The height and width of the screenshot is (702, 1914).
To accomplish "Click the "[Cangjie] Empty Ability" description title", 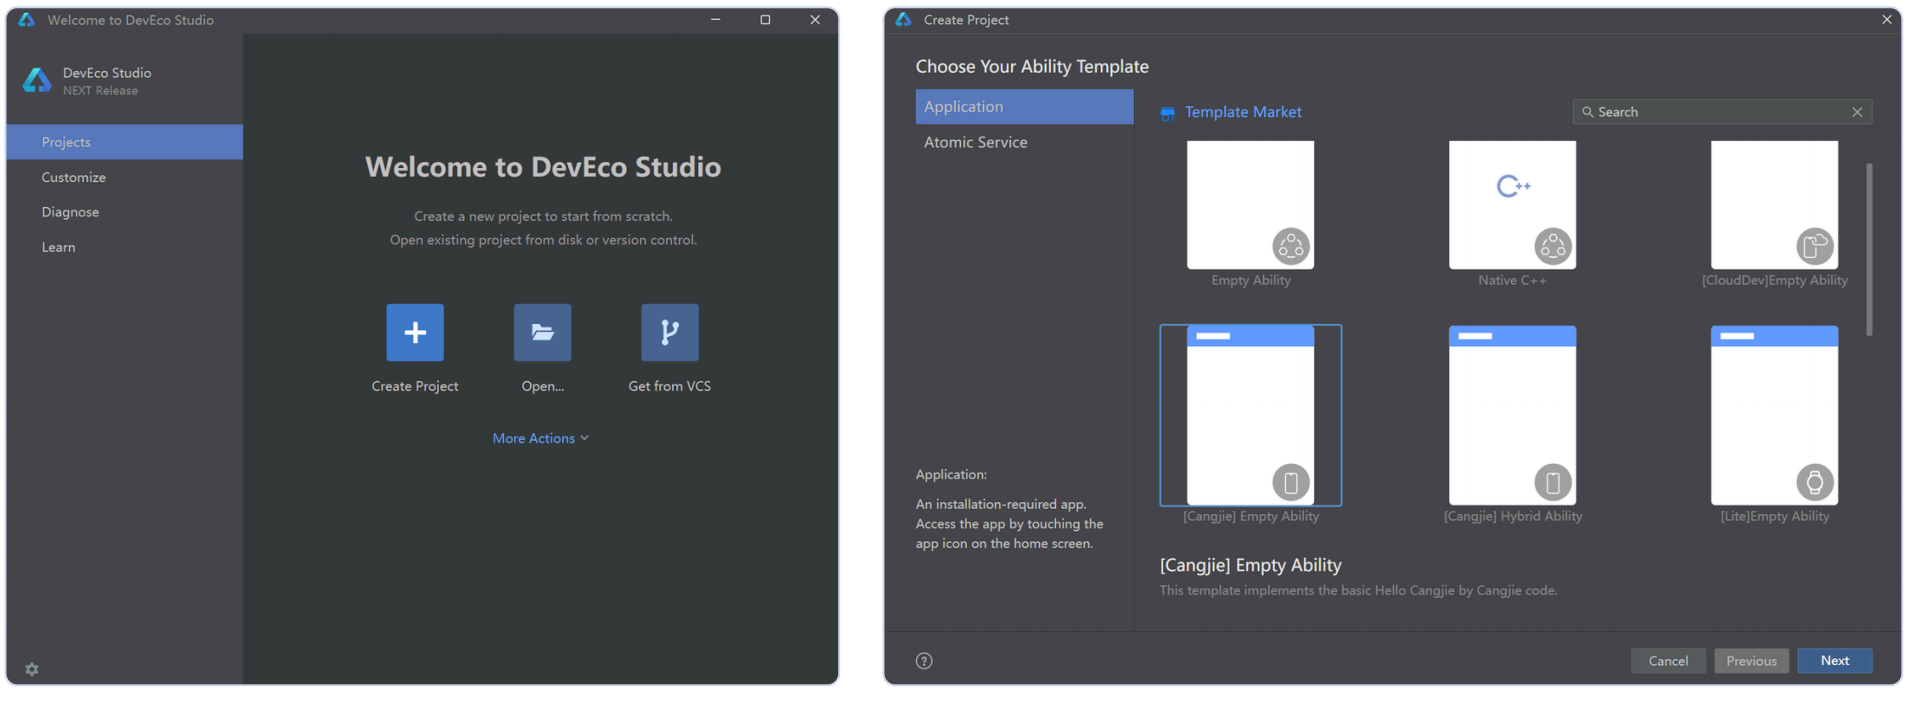I will 1251,565.
